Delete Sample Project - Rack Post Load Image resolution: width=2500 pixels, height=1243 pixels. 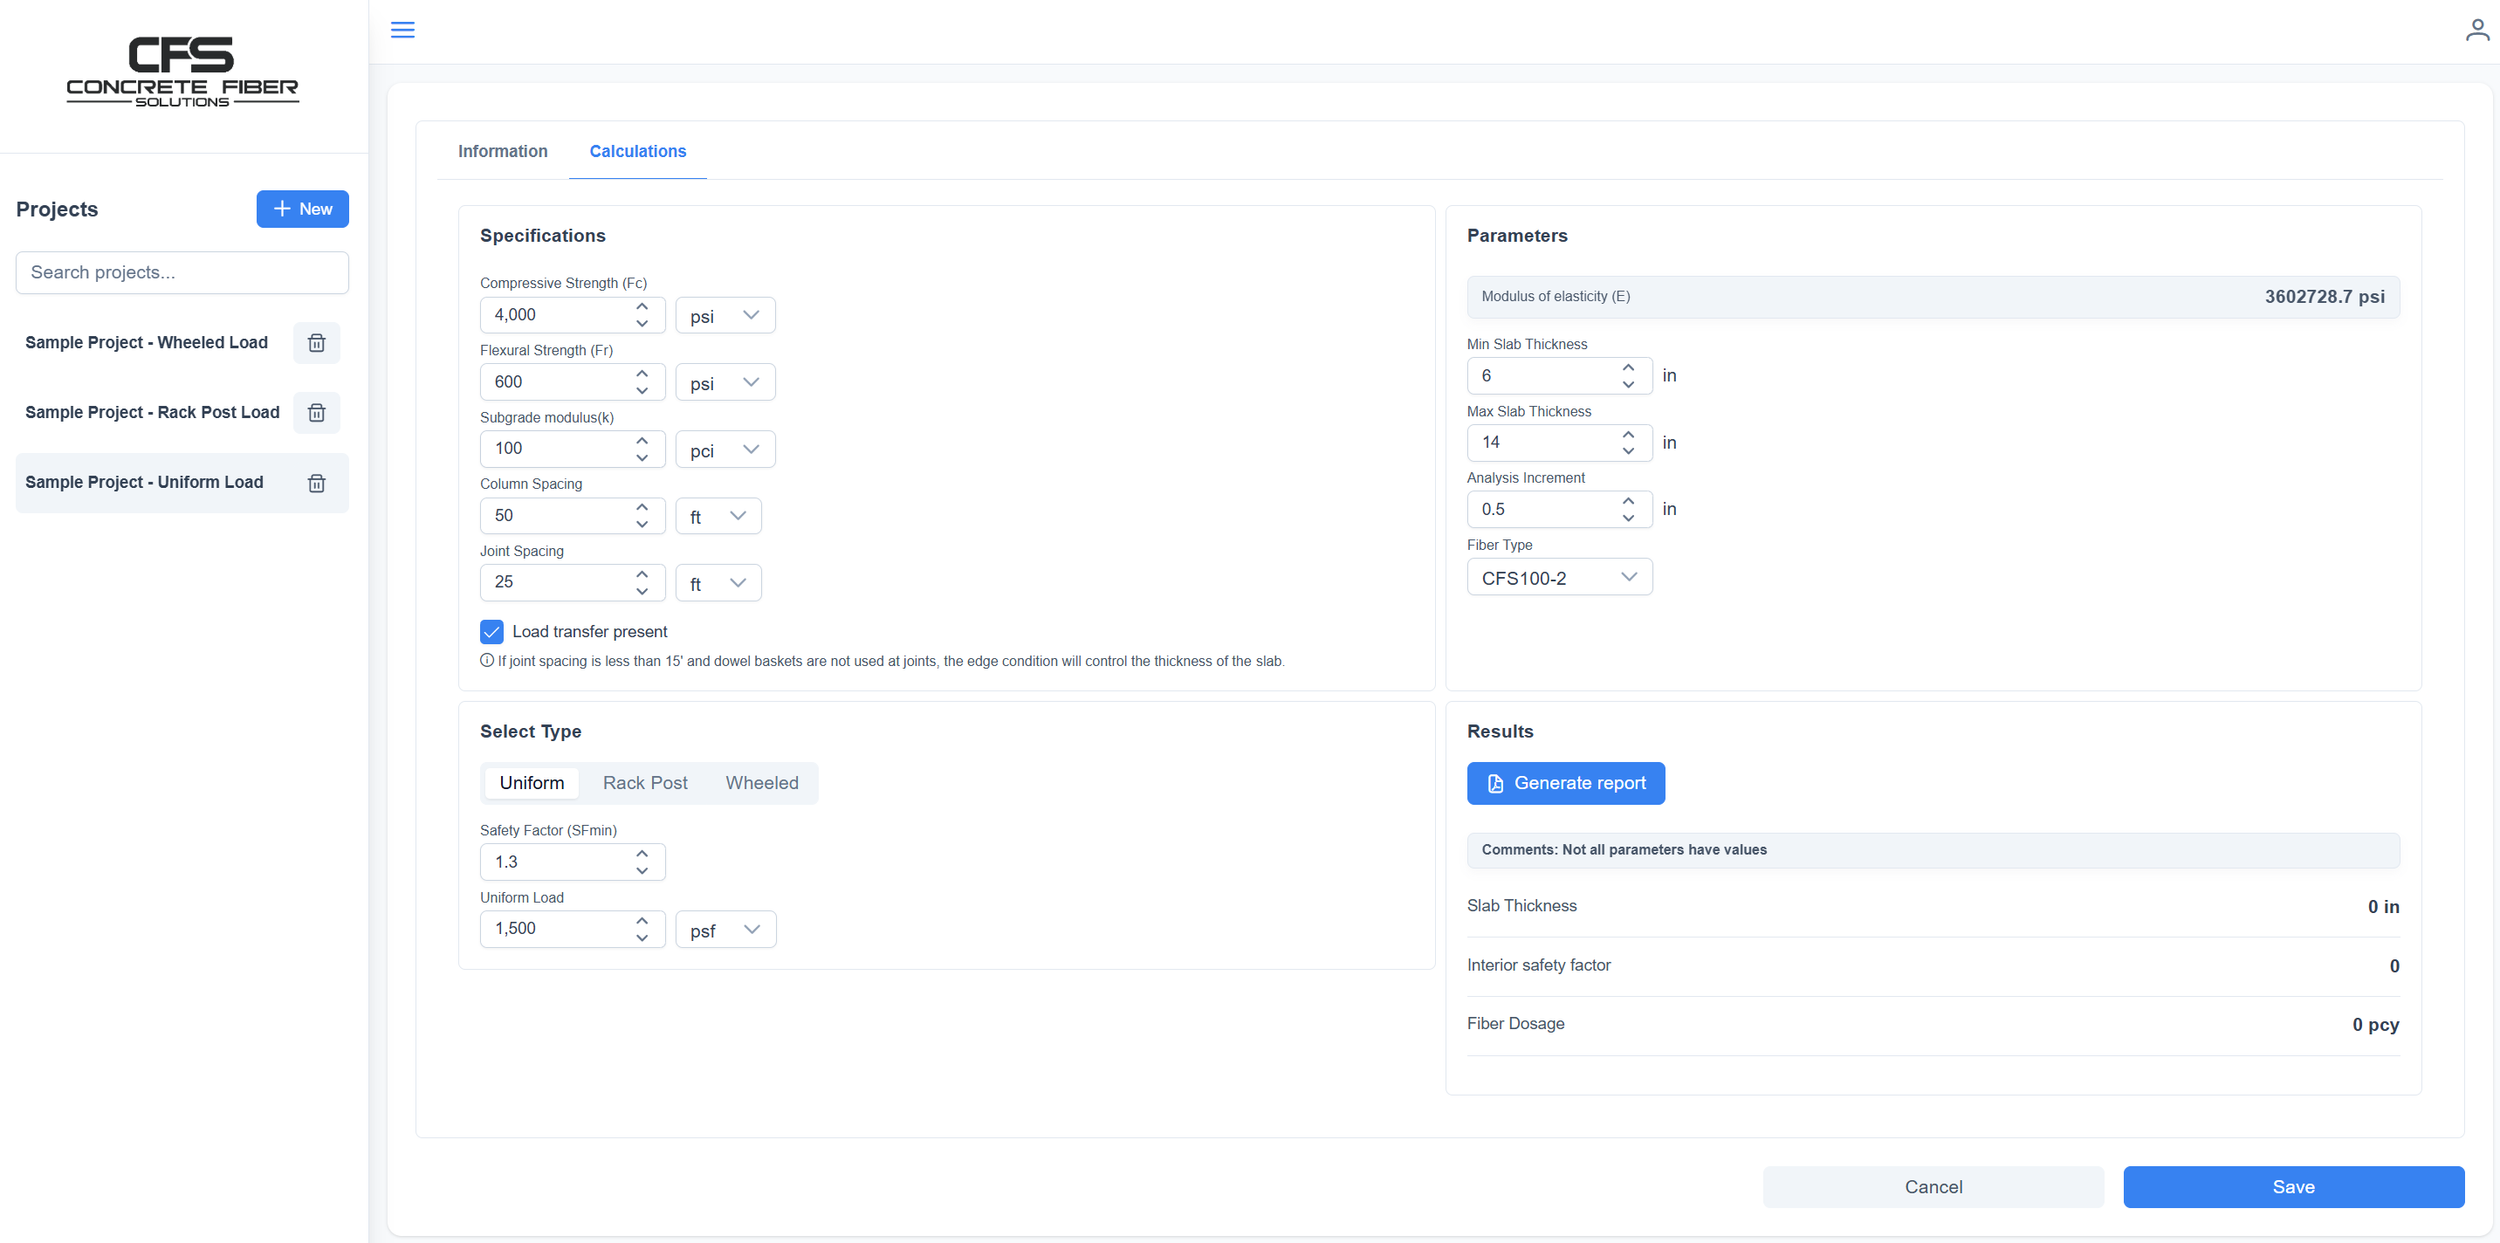[x=316, y=413]
